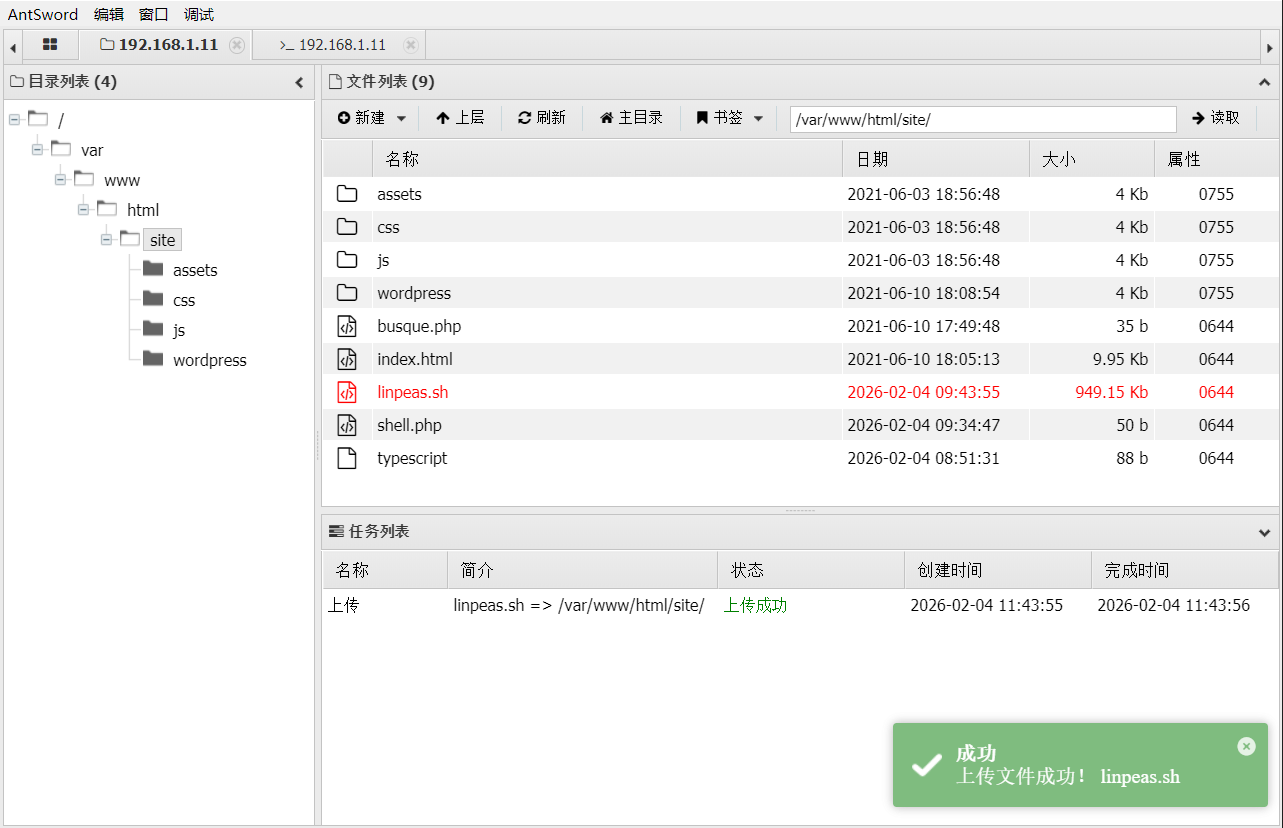Close the 192.168.1.11 file manager tab

click(237, 45)
